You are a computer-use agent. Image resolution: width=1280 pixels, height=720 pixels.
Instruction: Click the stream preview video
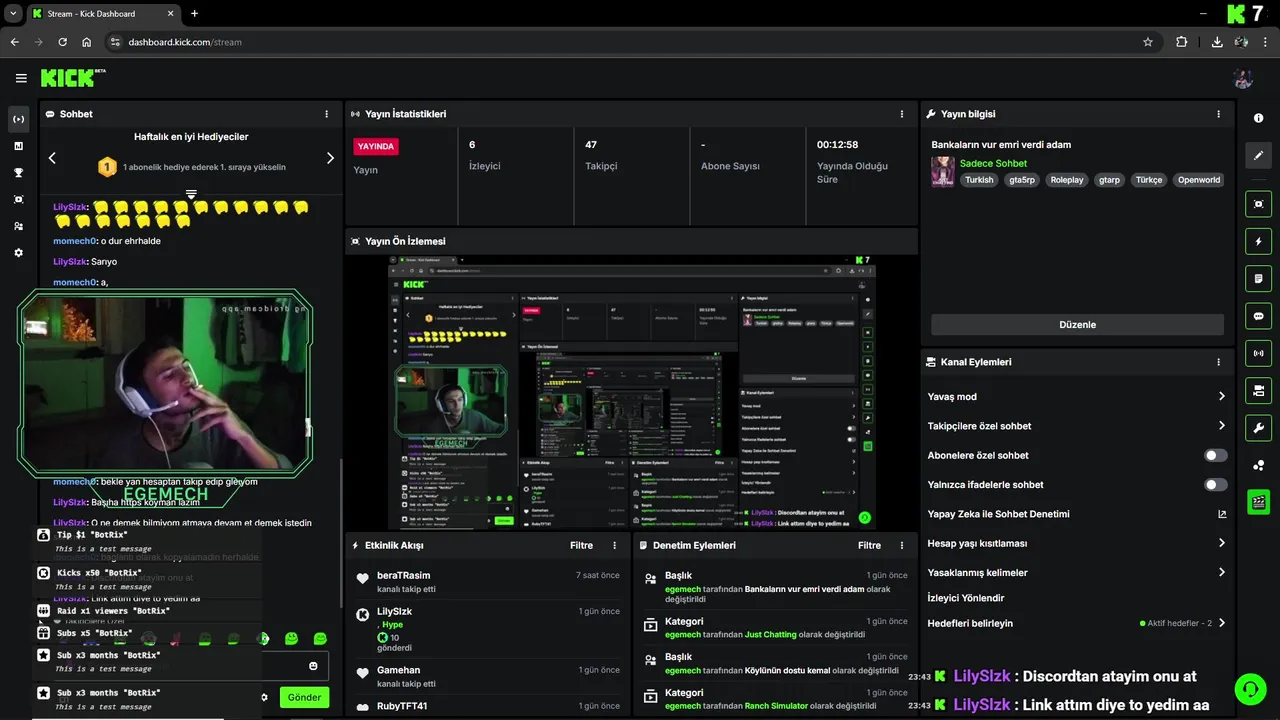pyautogui.click(x=631, y=392)
